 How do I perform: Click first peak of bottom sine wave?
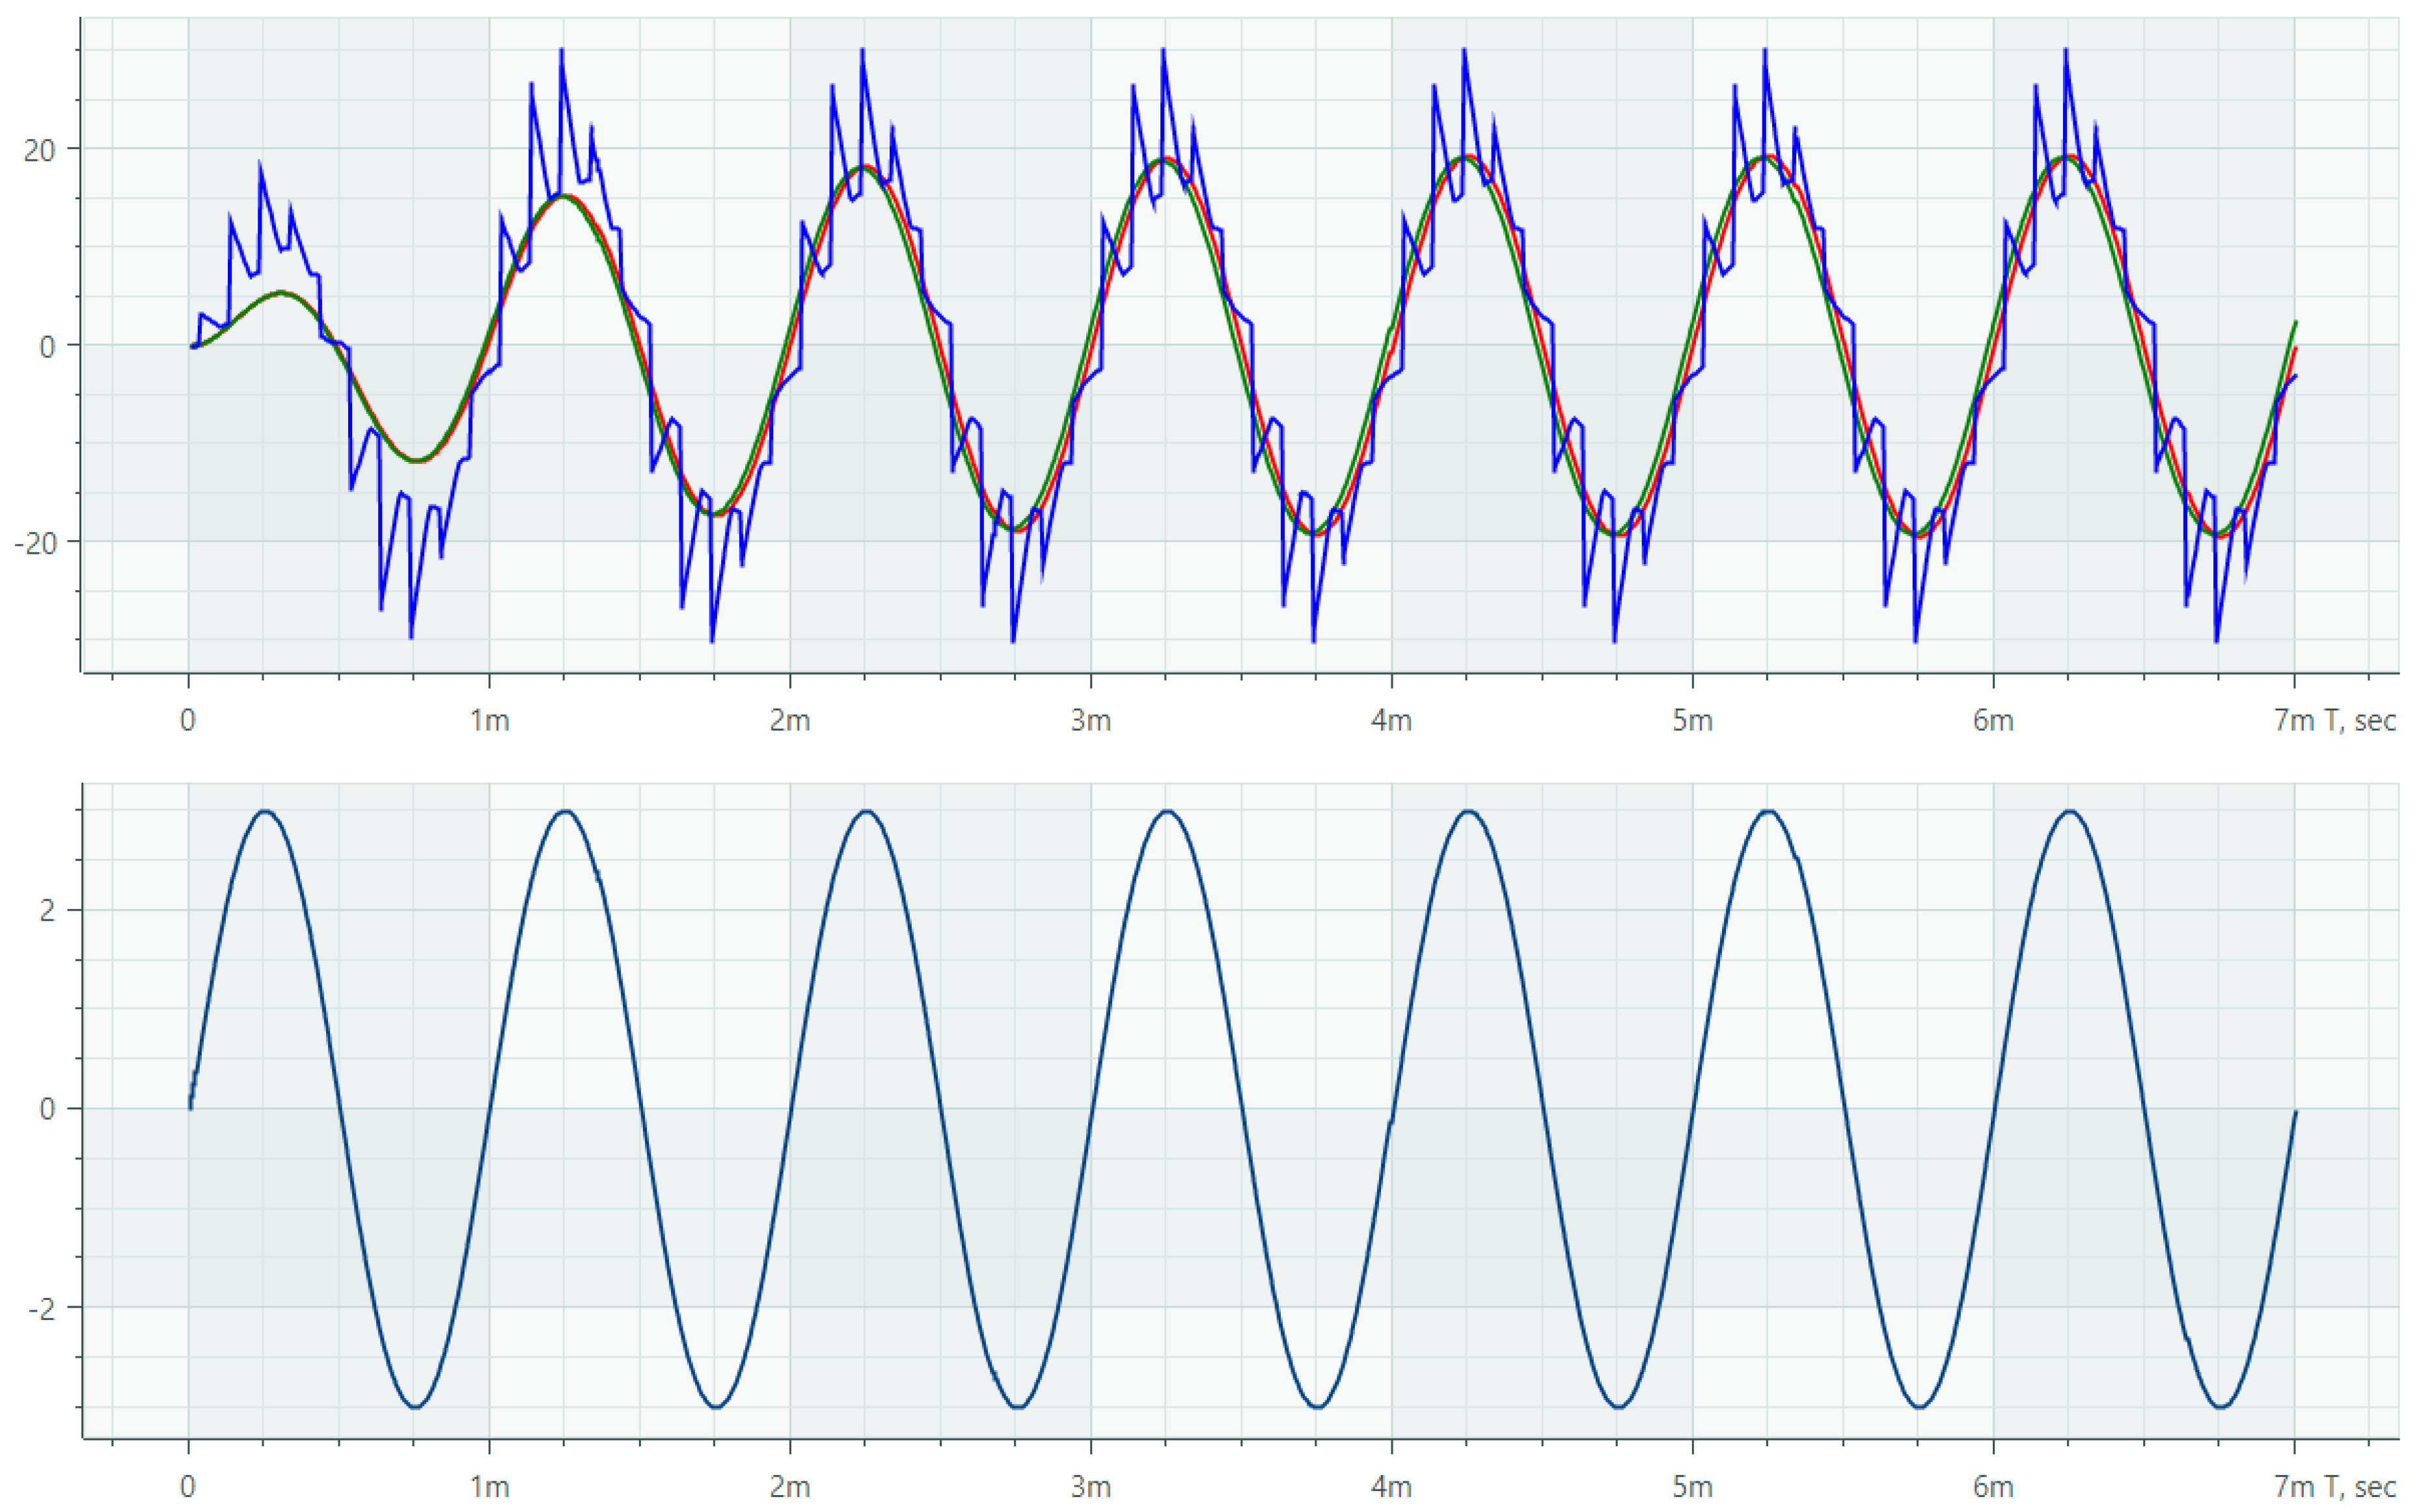point(265,811)
